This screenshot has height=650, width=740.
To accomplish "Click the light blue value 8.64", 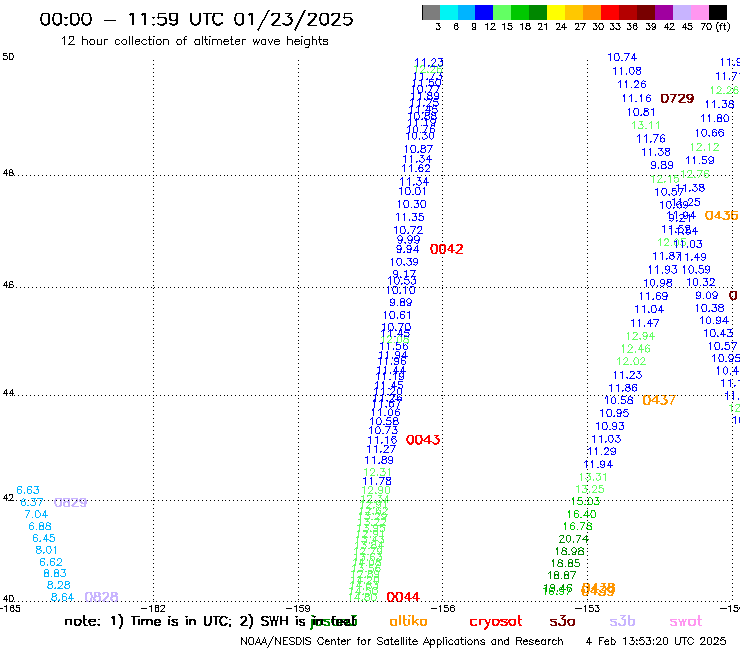I will pyautogui.click(x=62, y=597).
